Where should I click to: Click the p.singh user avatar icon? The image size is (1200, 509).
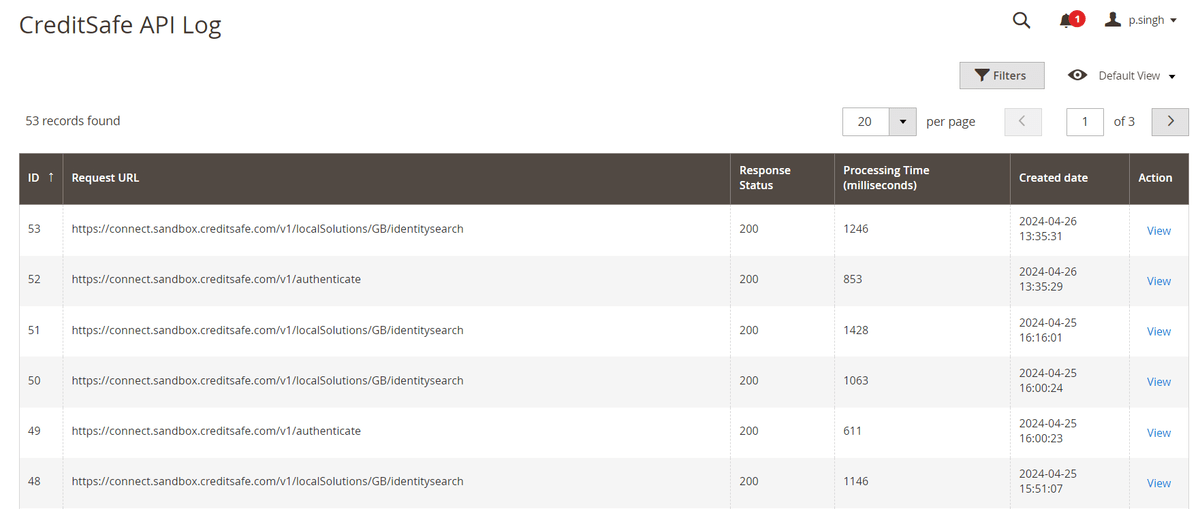1112,20
